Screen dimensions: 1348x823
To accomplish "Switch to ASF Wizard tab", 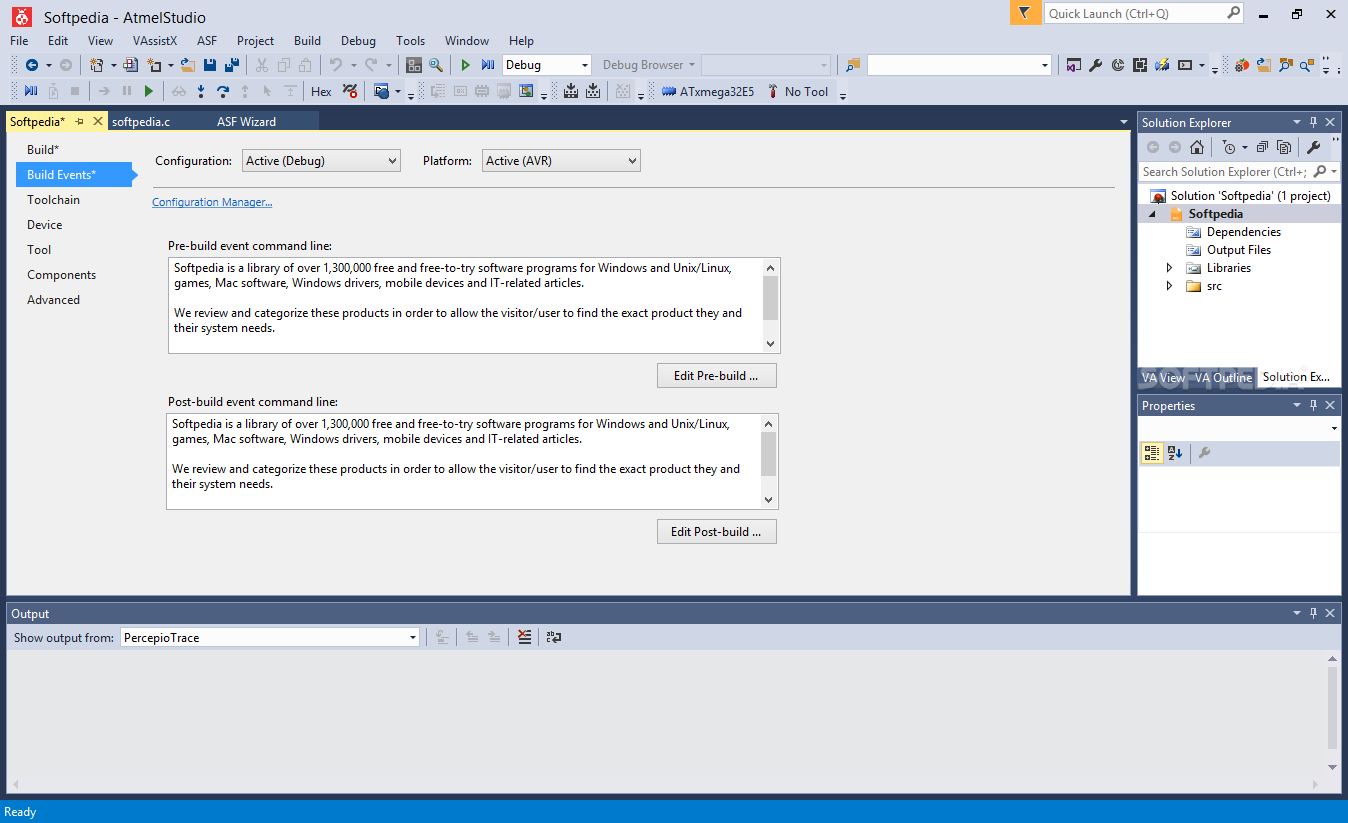I will pos(246,121).
